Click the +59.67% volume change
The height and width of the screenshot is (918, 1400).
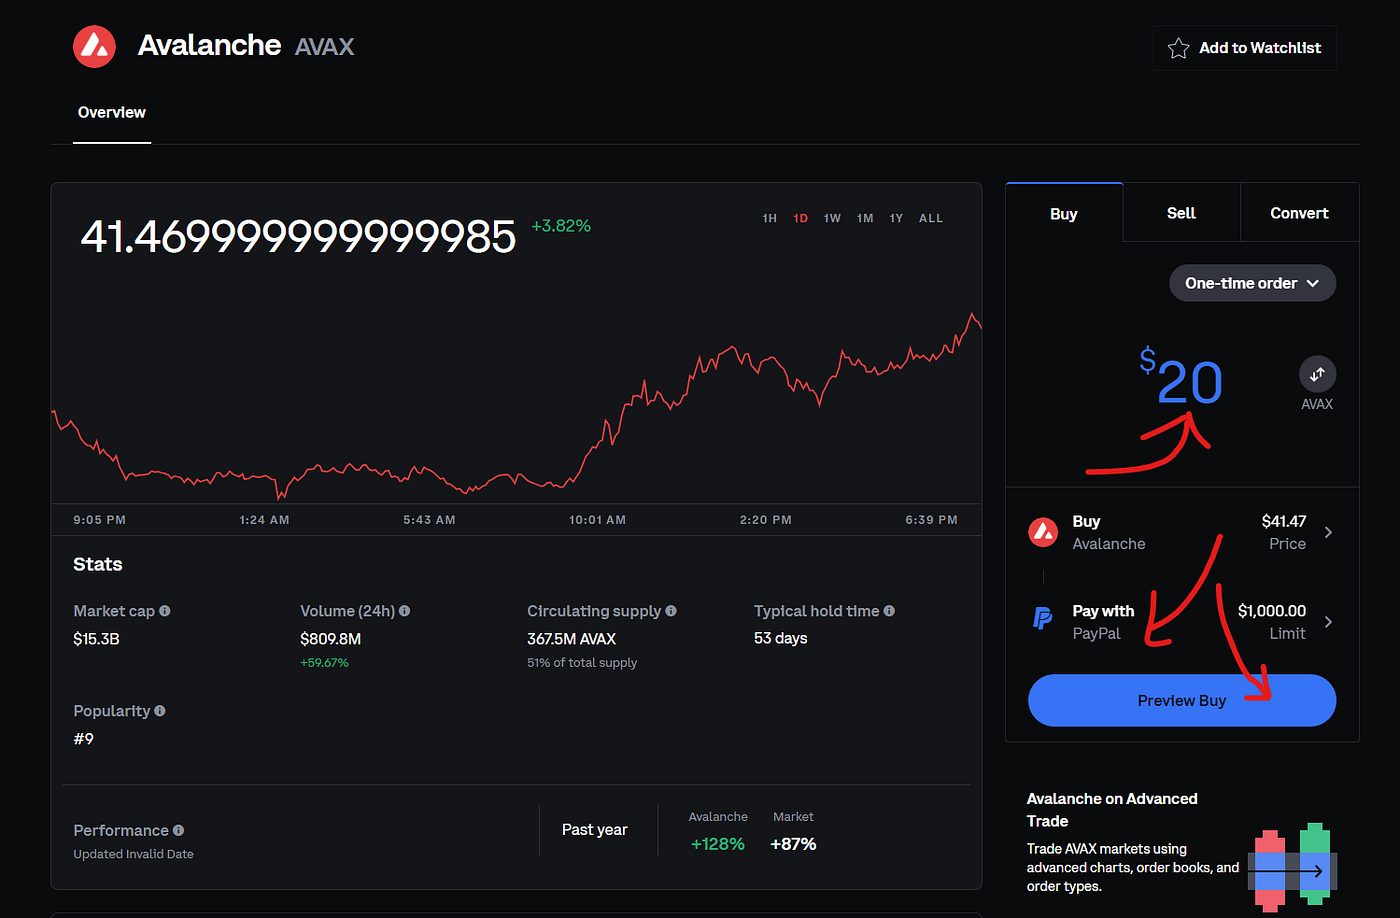[x=324, y=663]
